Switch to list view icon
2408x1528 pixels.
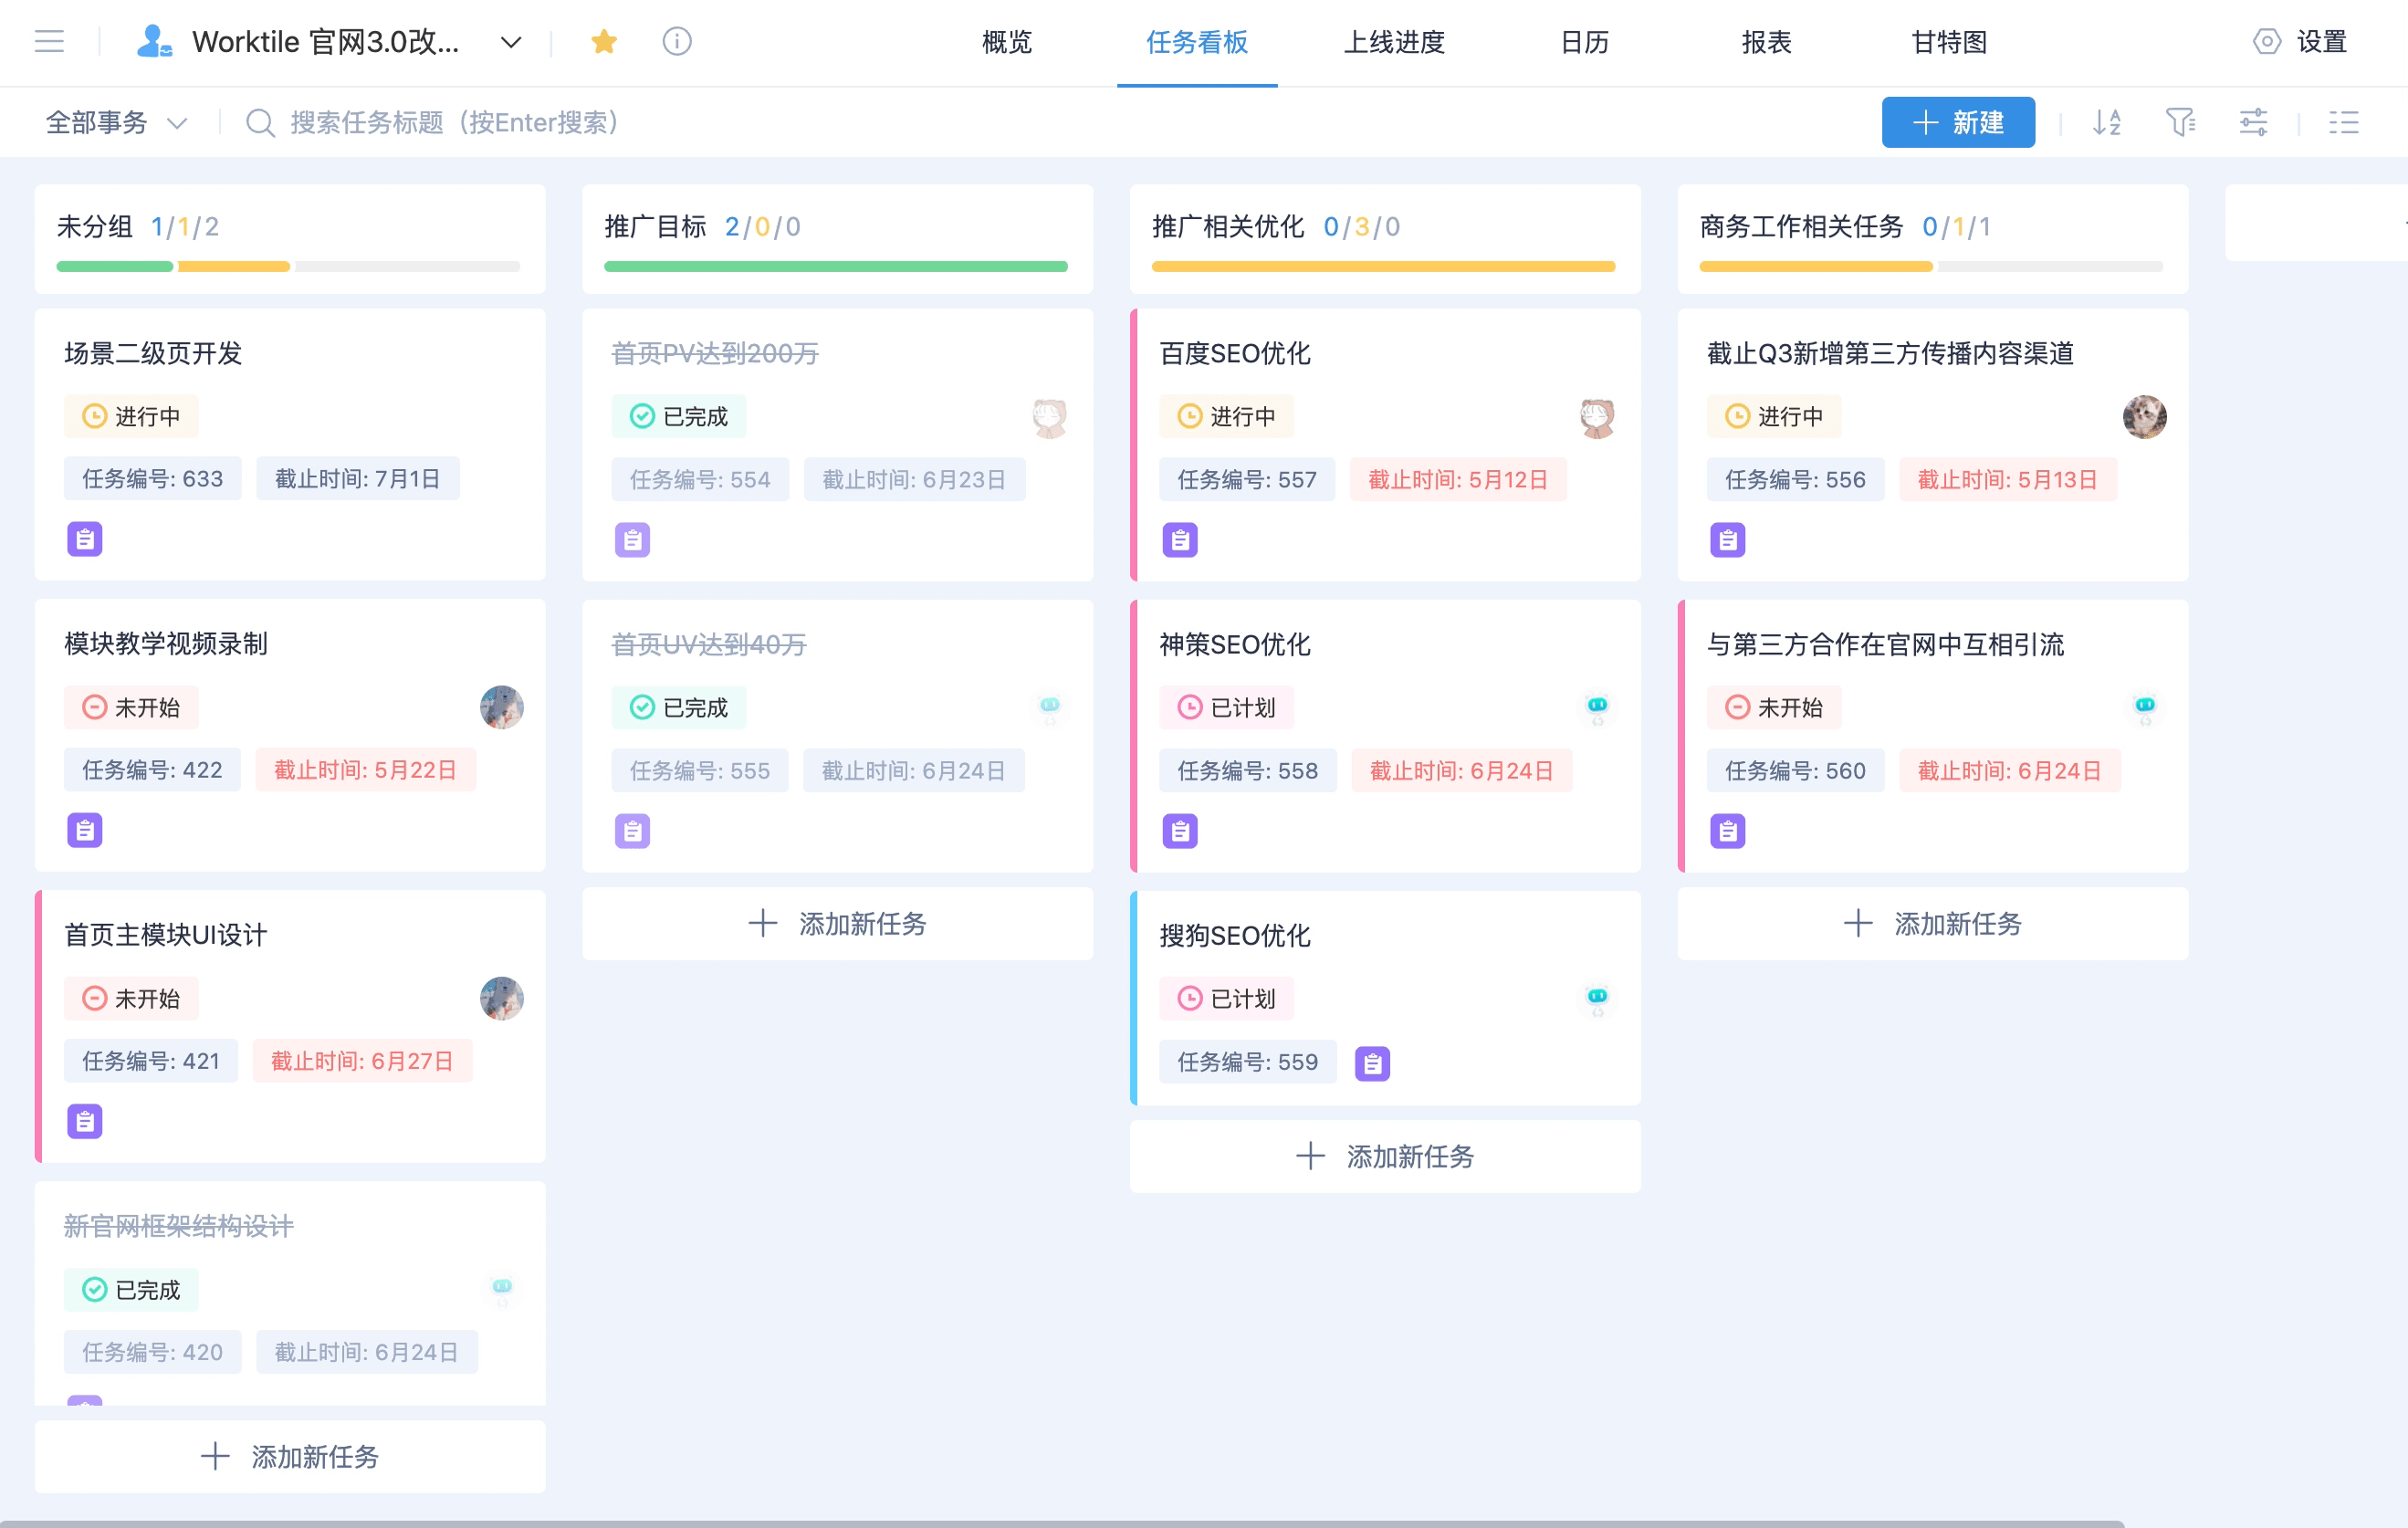(x=2343, y=122)
